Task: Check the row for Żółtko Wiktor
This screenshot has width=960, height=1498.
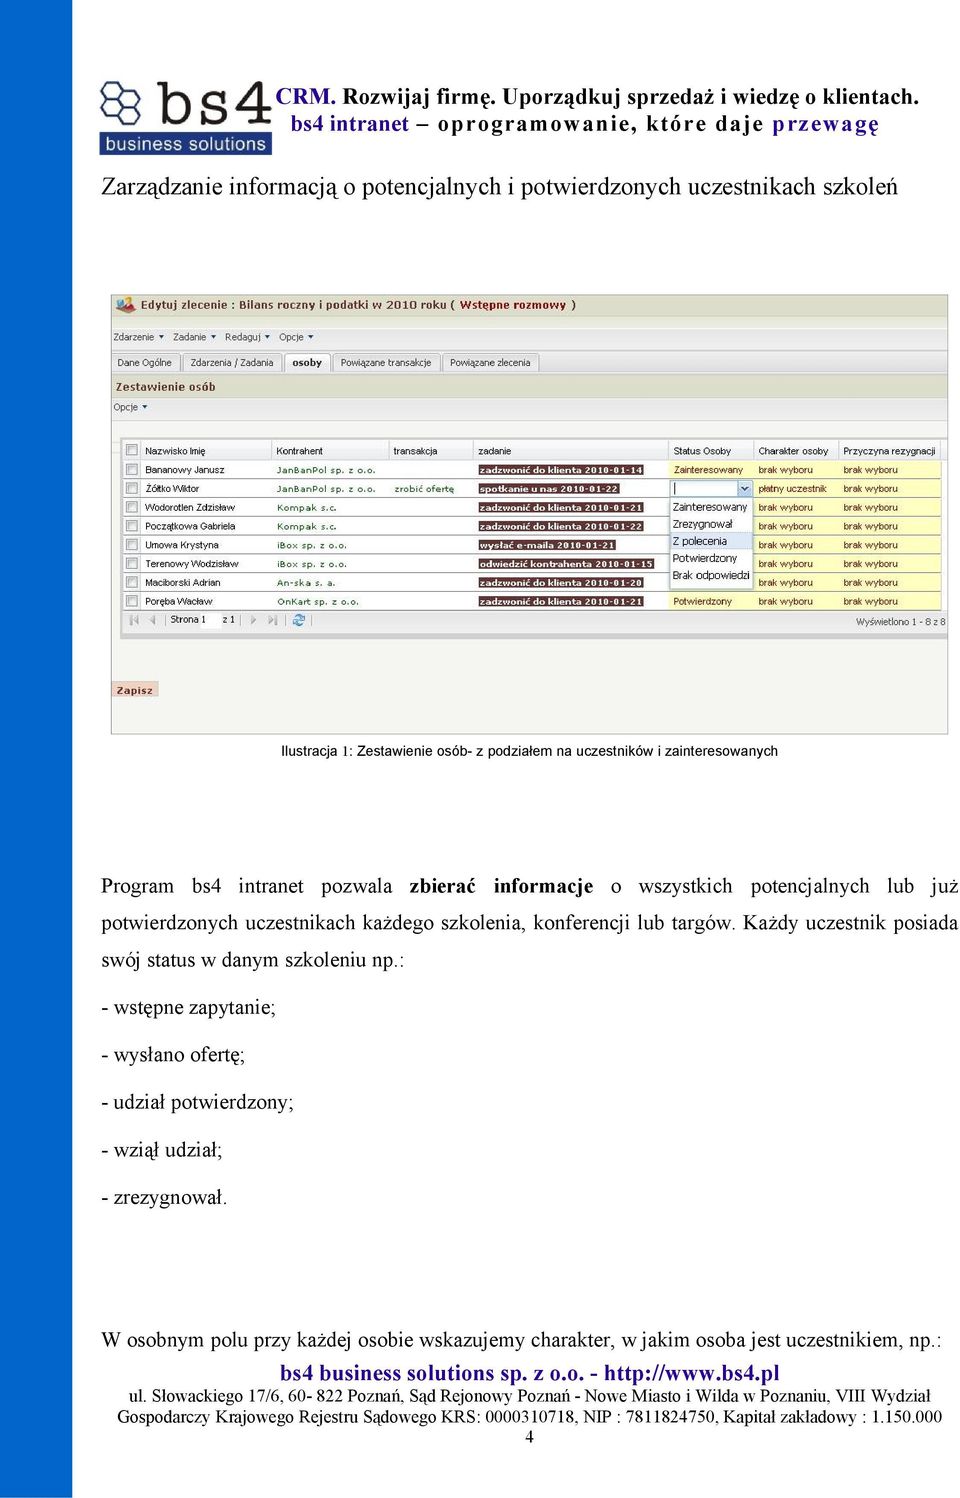Action: (x=131, y=488)
